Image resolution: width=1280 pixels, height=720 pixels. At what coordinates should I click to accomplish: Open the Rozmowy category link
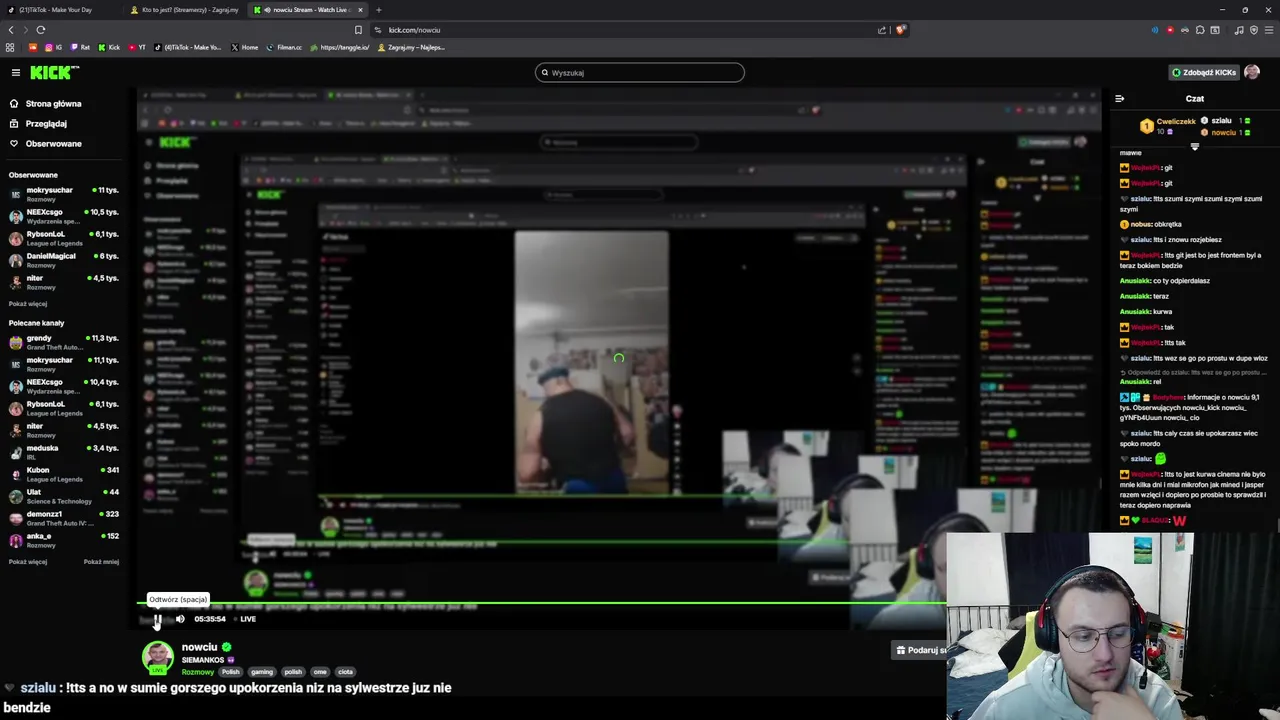tap(198, 672)
